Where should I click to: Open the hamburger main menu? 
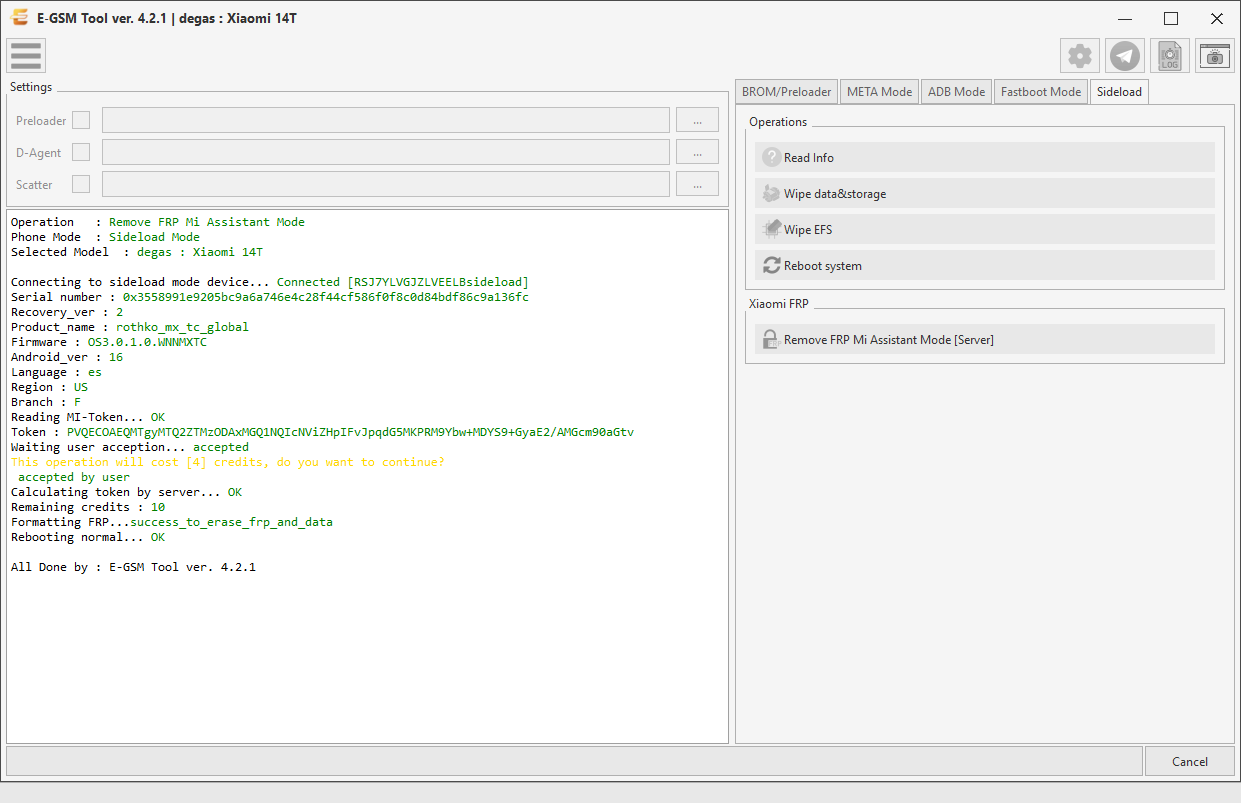(x=26, y=56)
